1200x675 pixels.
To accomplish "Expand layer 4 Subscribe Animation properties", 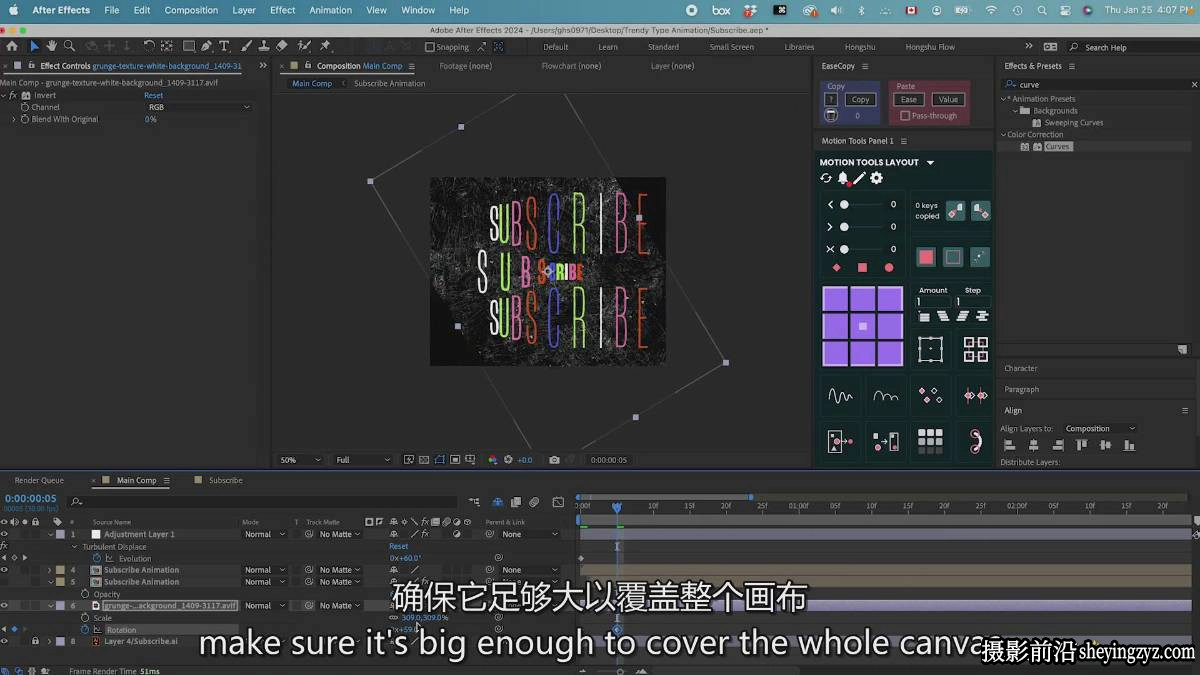I will click(50, 570).
